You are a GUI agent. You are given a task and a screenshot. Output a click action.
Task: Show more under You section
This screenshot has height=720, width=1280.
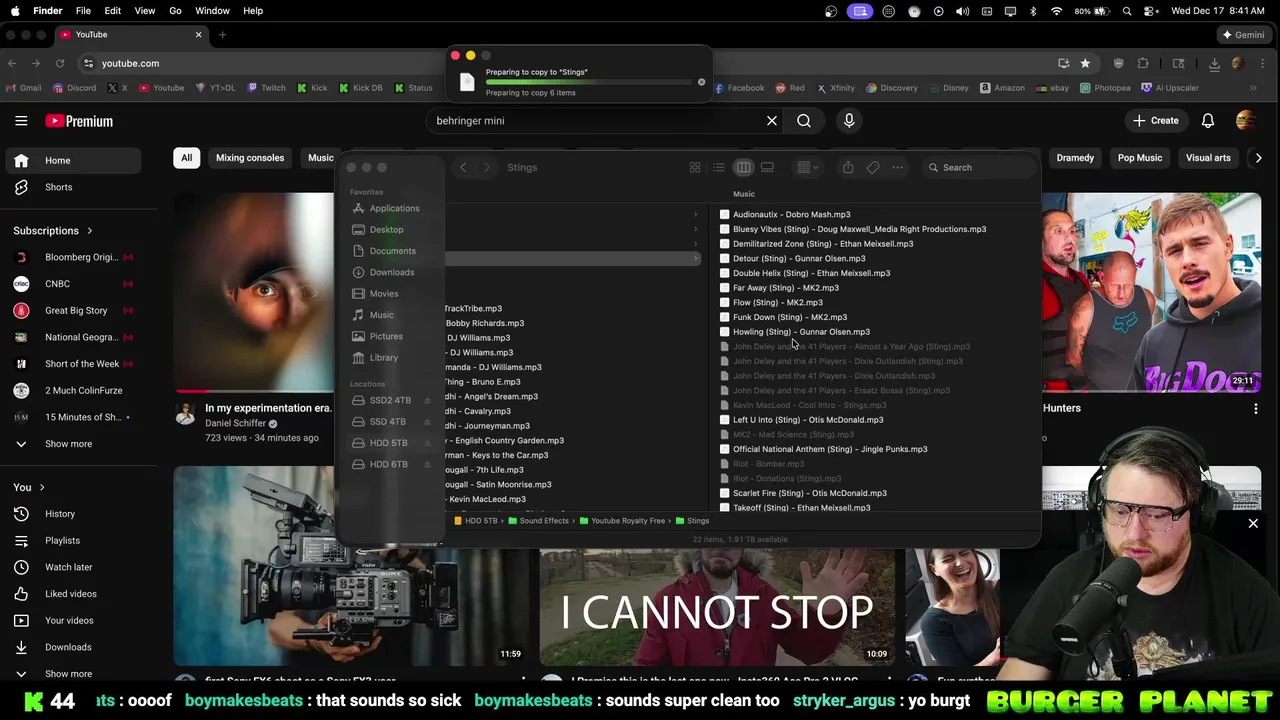68,674
